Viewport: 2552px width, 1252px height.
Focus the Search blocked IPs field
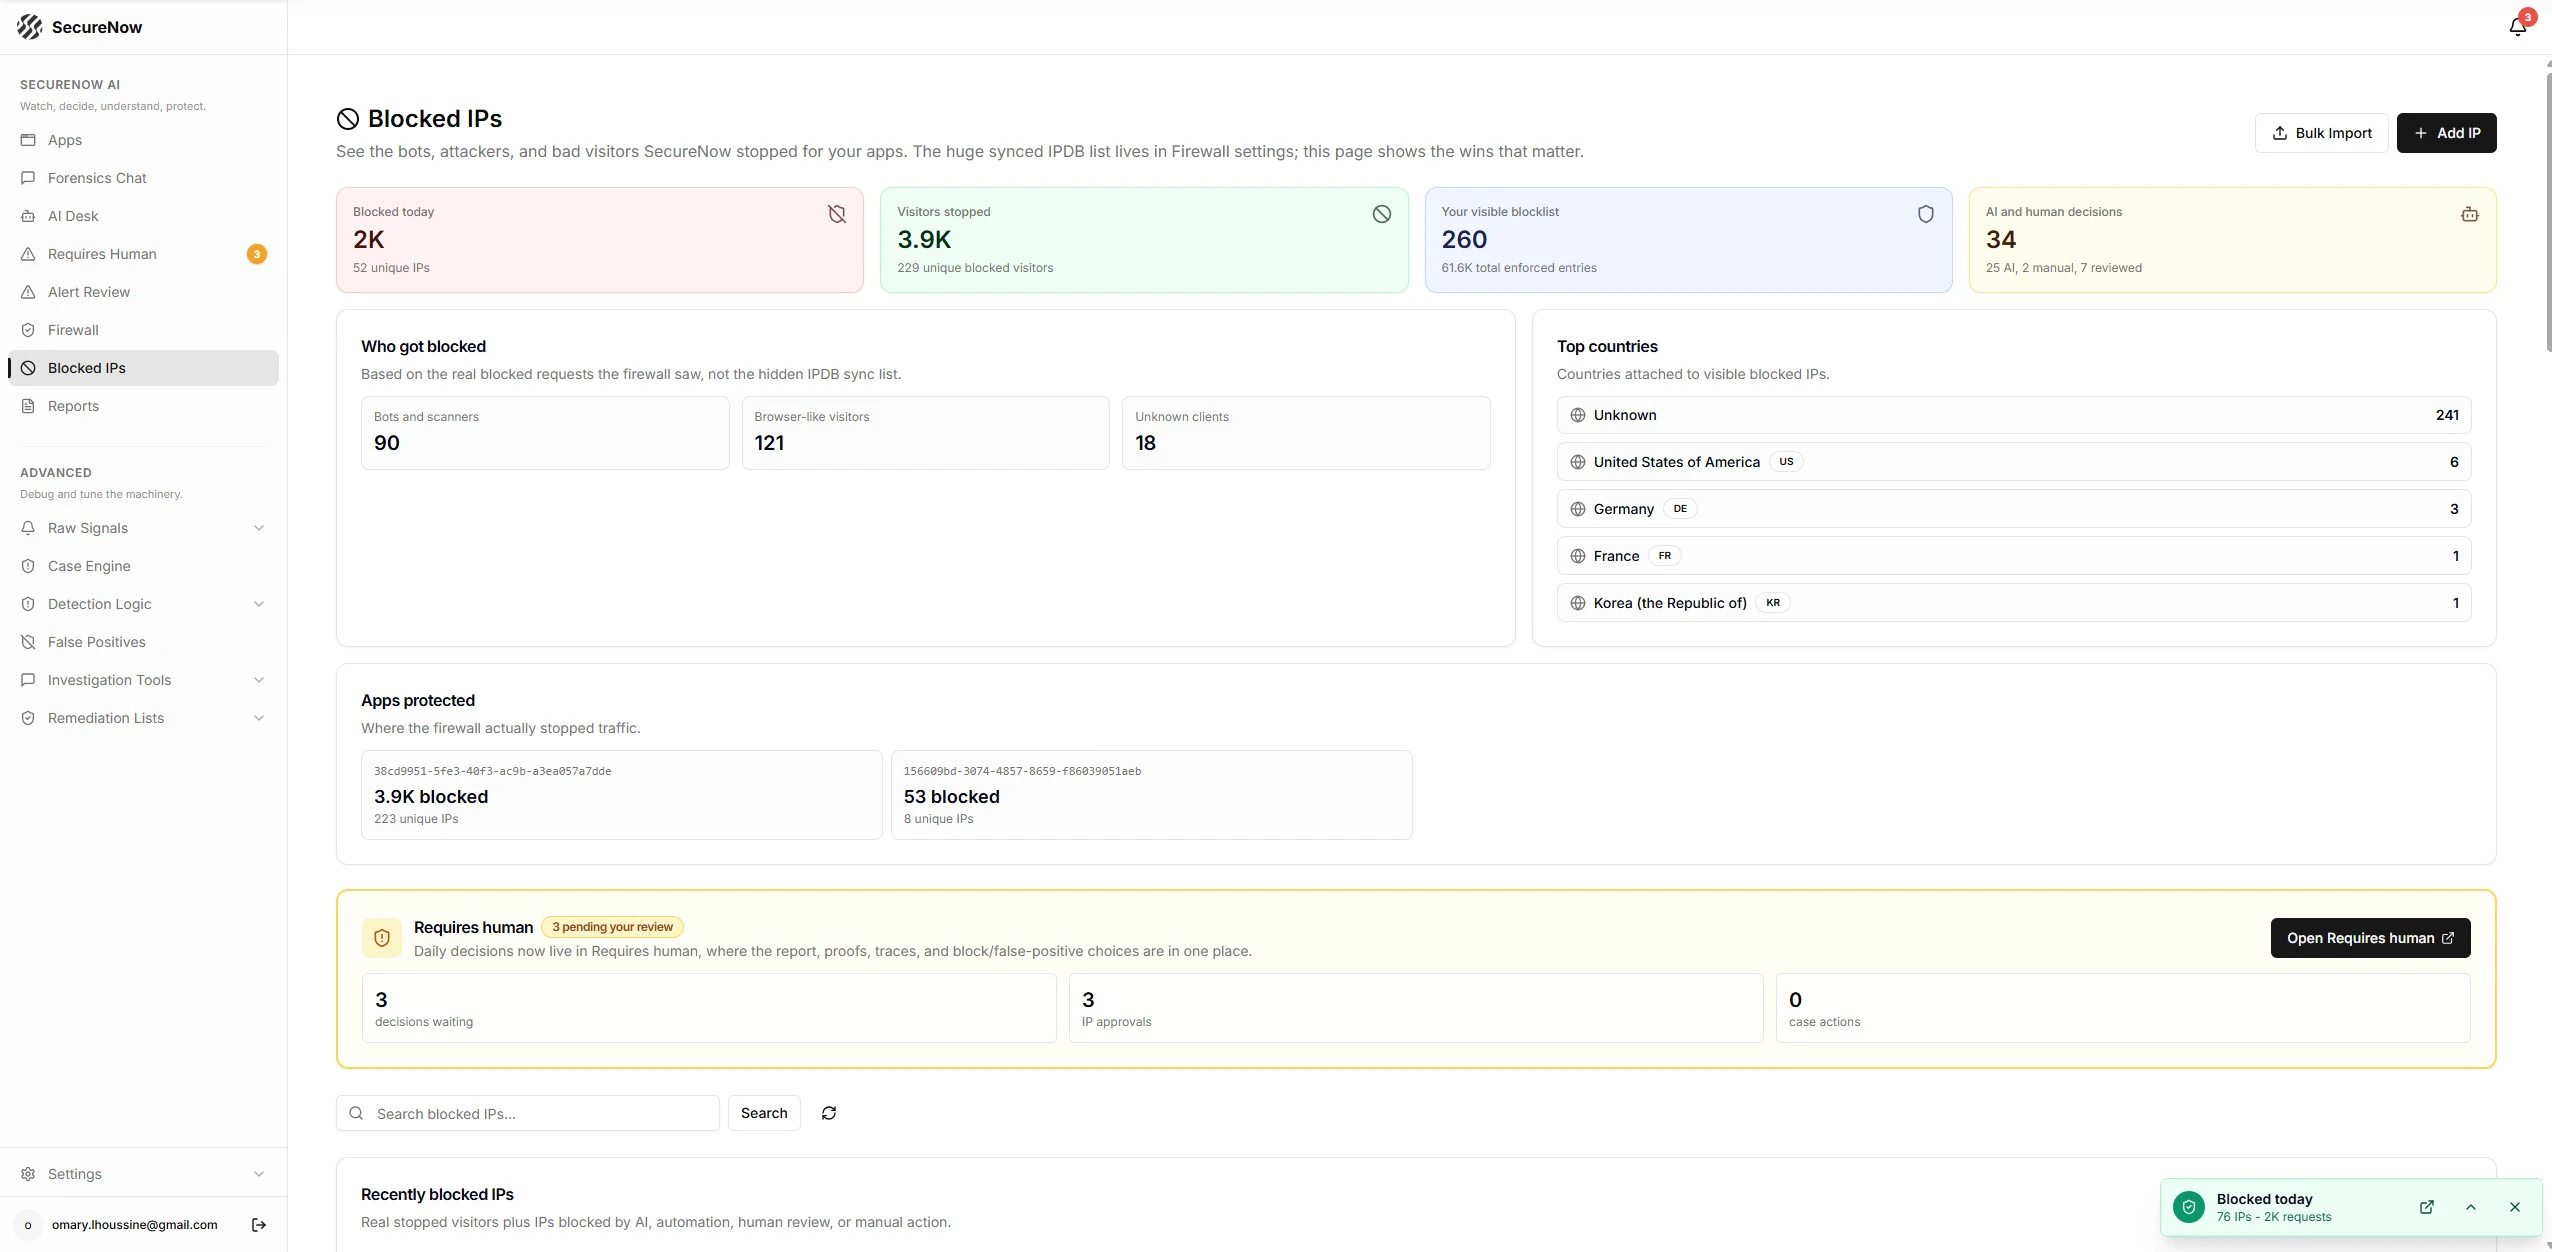528,1113
